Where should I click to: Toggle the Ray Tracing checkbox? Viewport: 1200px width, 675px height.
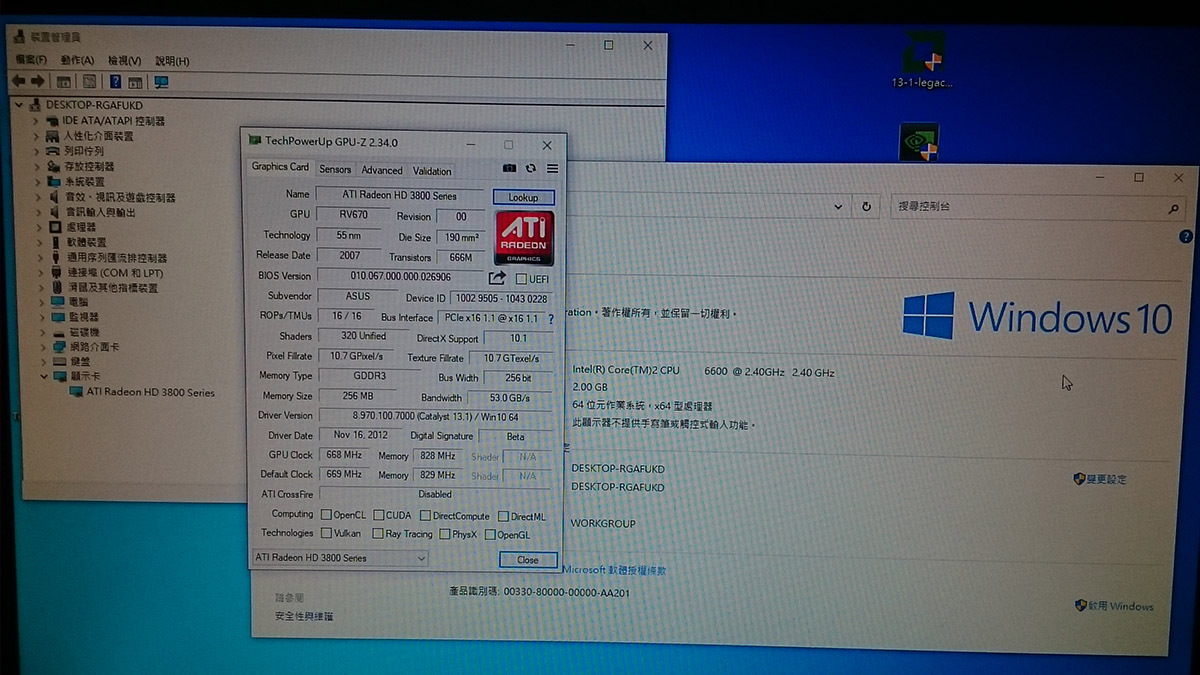point(378,534)
